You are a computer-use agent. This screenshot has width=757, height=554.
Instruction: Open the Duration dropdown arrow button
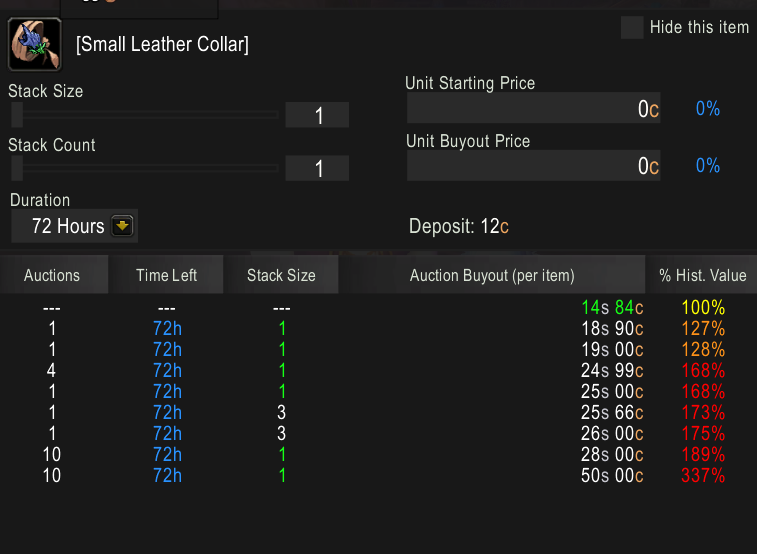click(x=122, y=226)
